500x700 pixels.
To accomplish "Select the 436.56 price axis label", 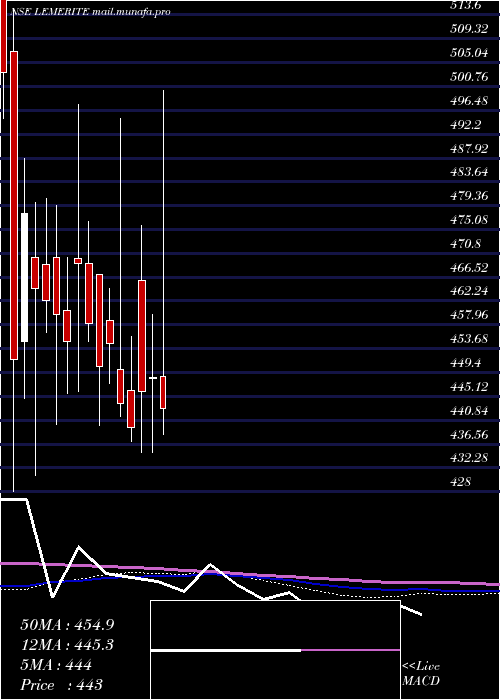I will tap(469, 434).
